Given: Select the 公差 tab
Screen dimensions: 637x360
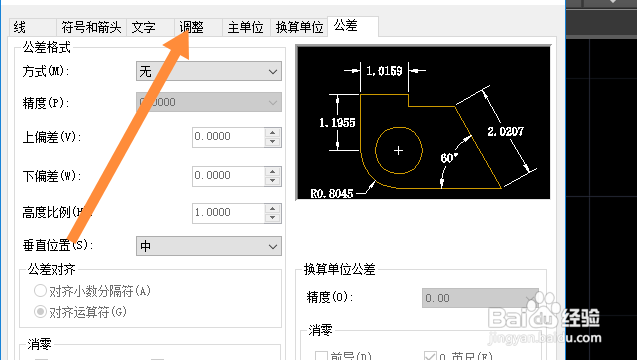Looking at the screenshot, I should (353, 26).
